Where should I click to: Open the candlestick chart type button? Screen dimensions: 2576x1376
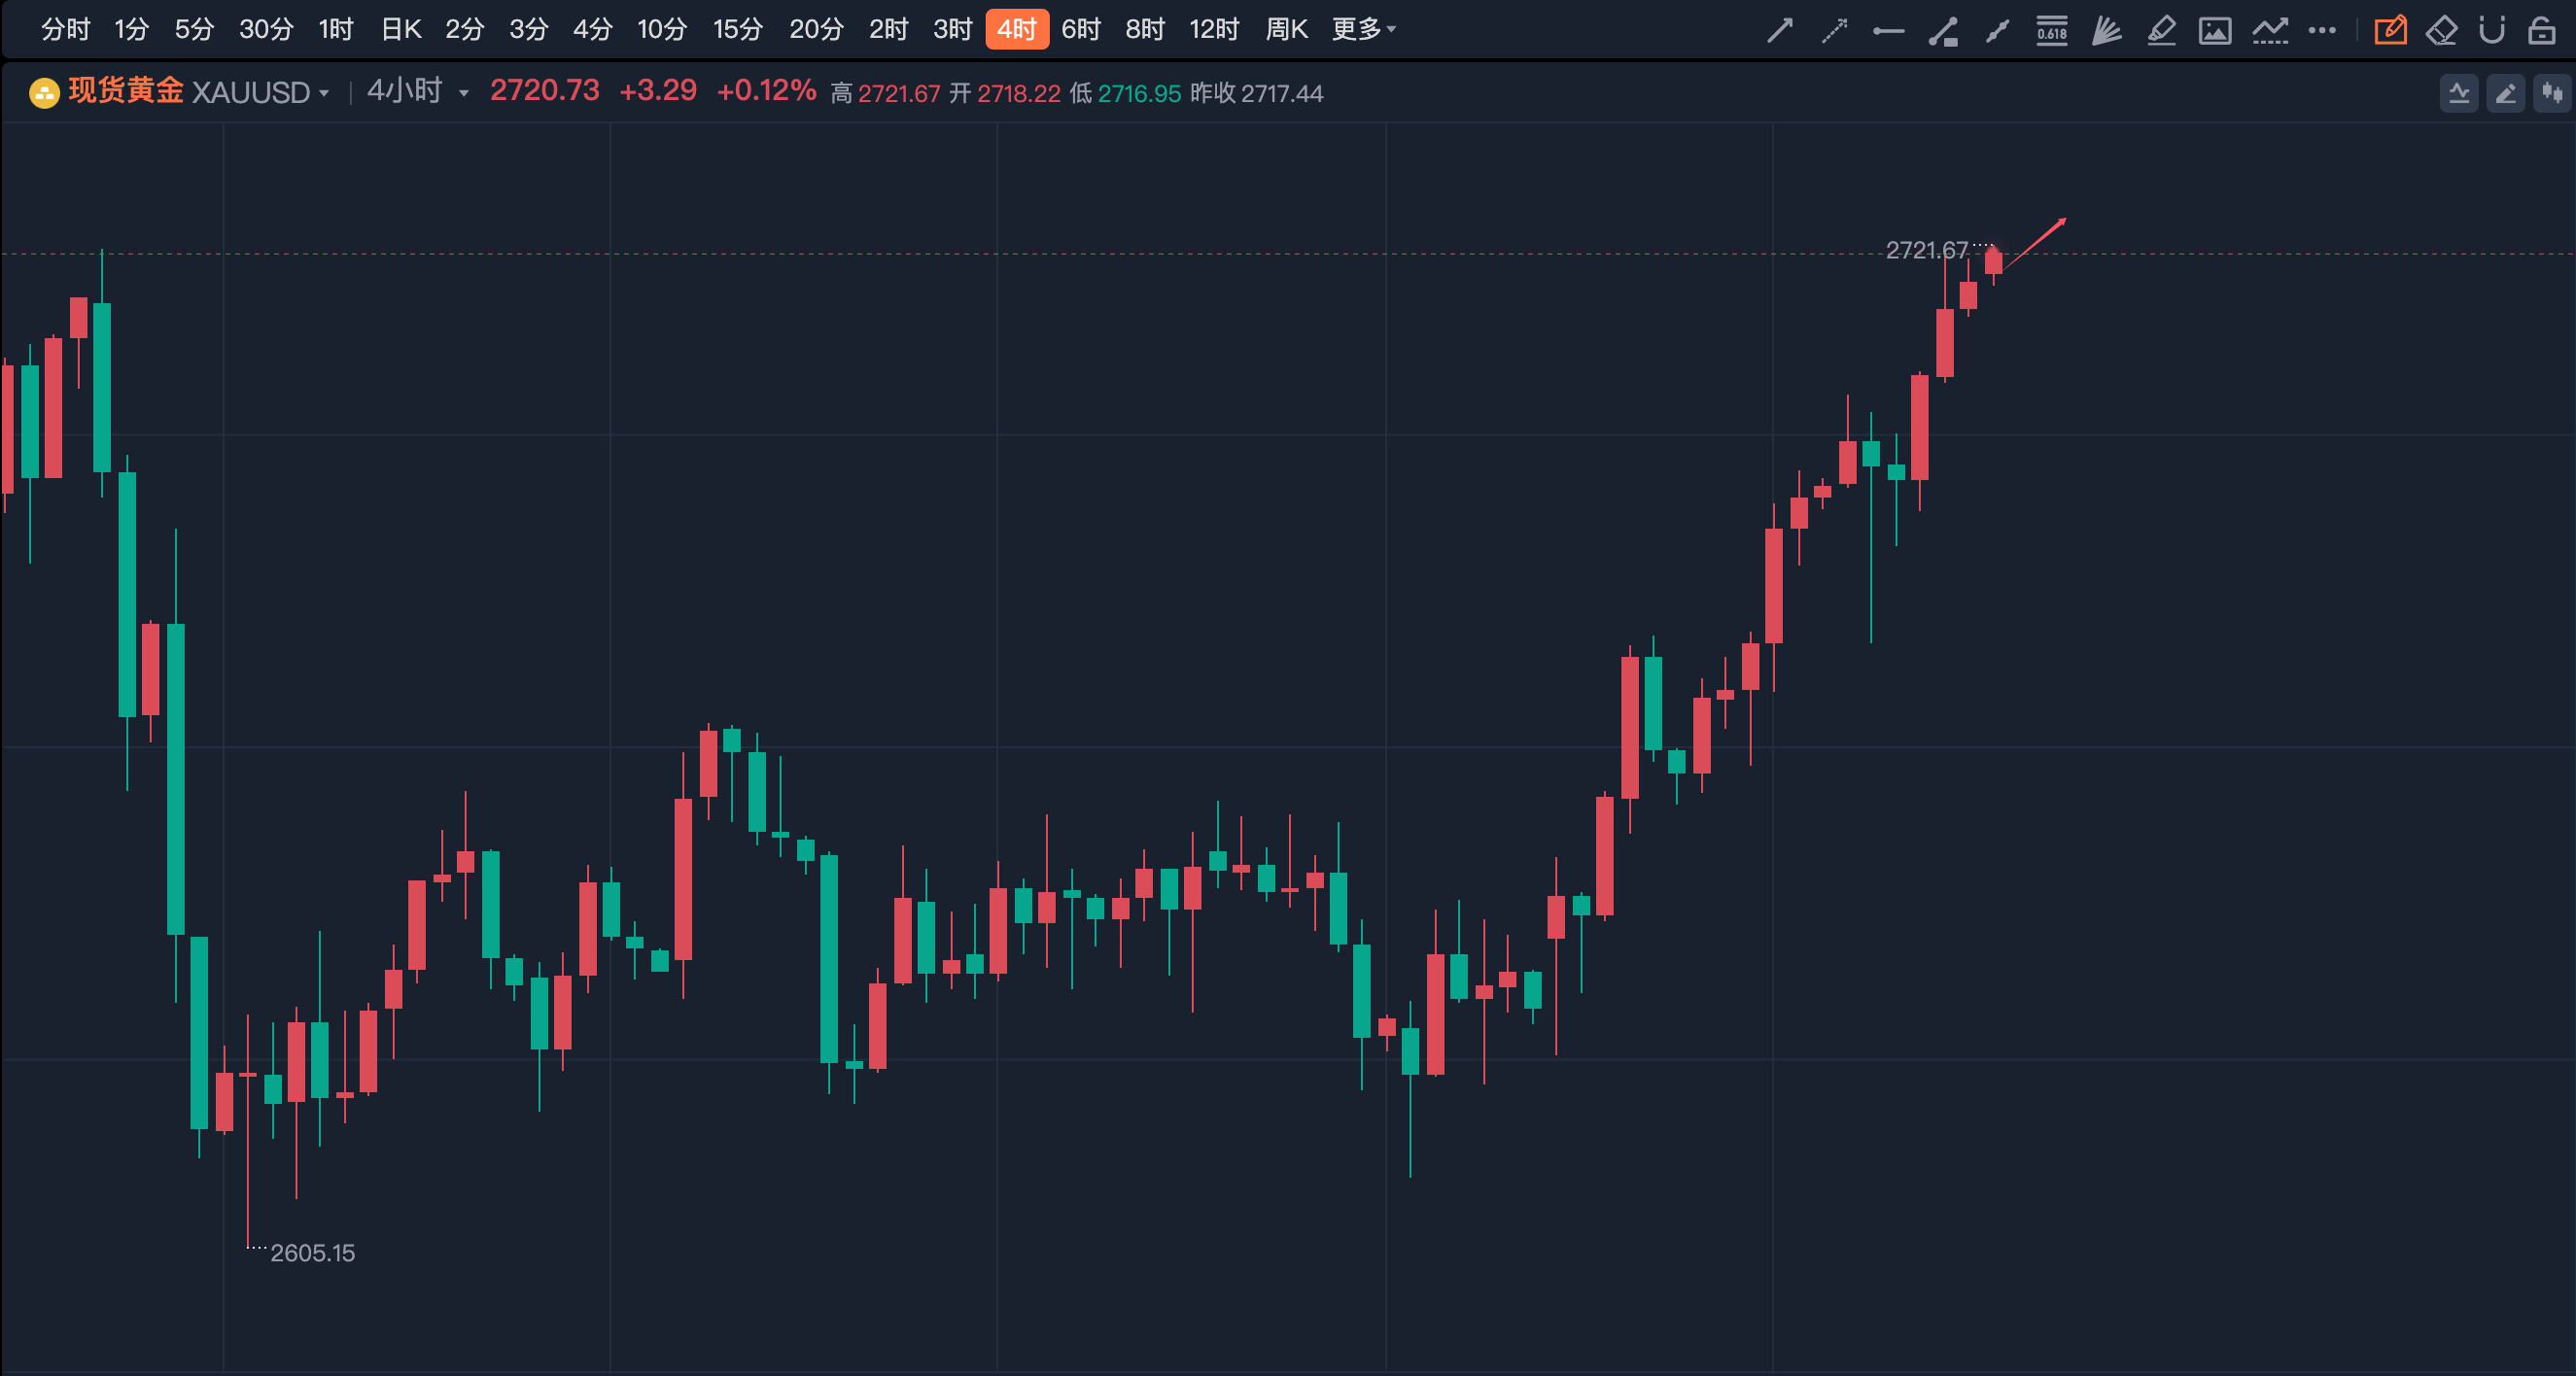2553,94
